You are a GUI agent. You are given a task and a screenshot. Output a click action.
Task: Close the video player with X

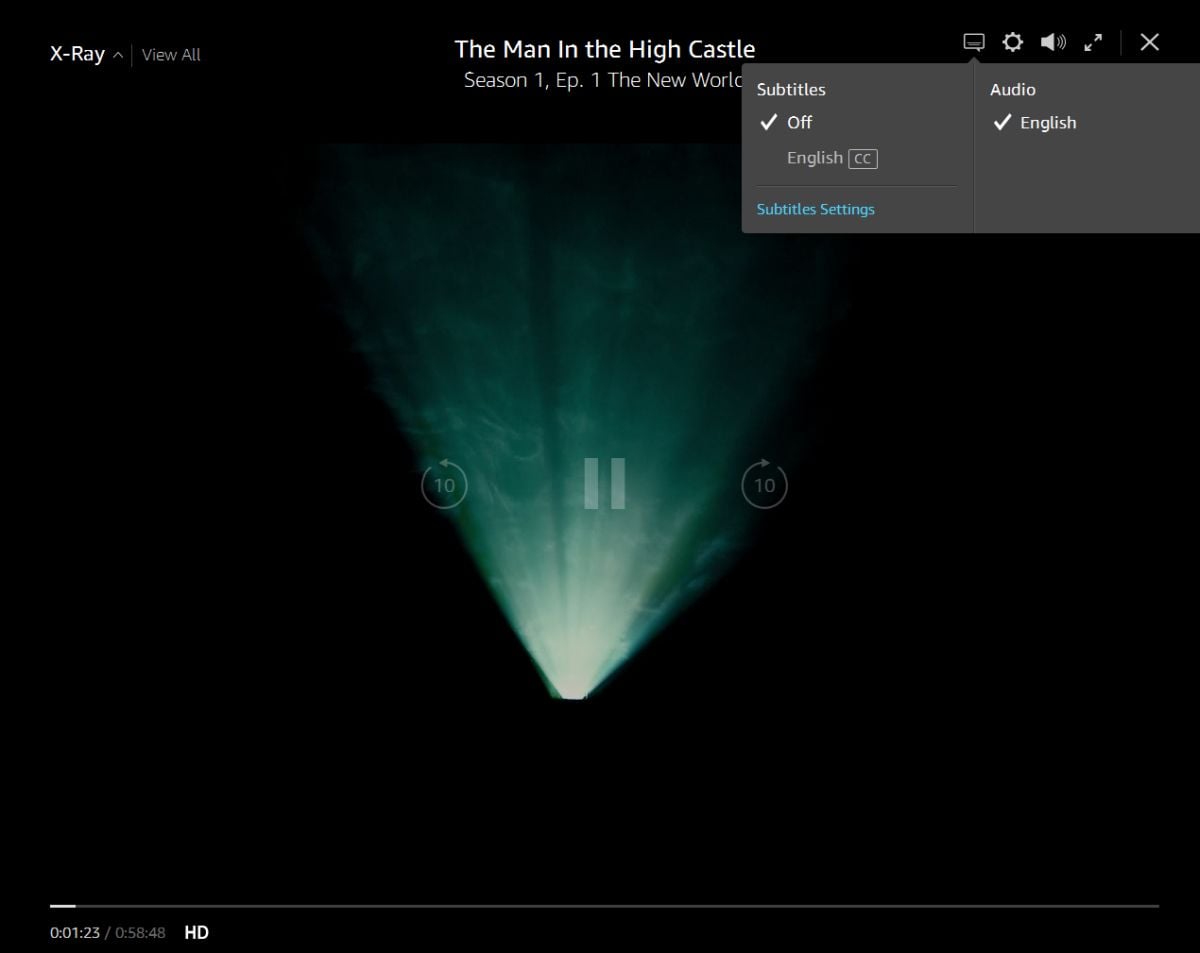[1150, 42]
